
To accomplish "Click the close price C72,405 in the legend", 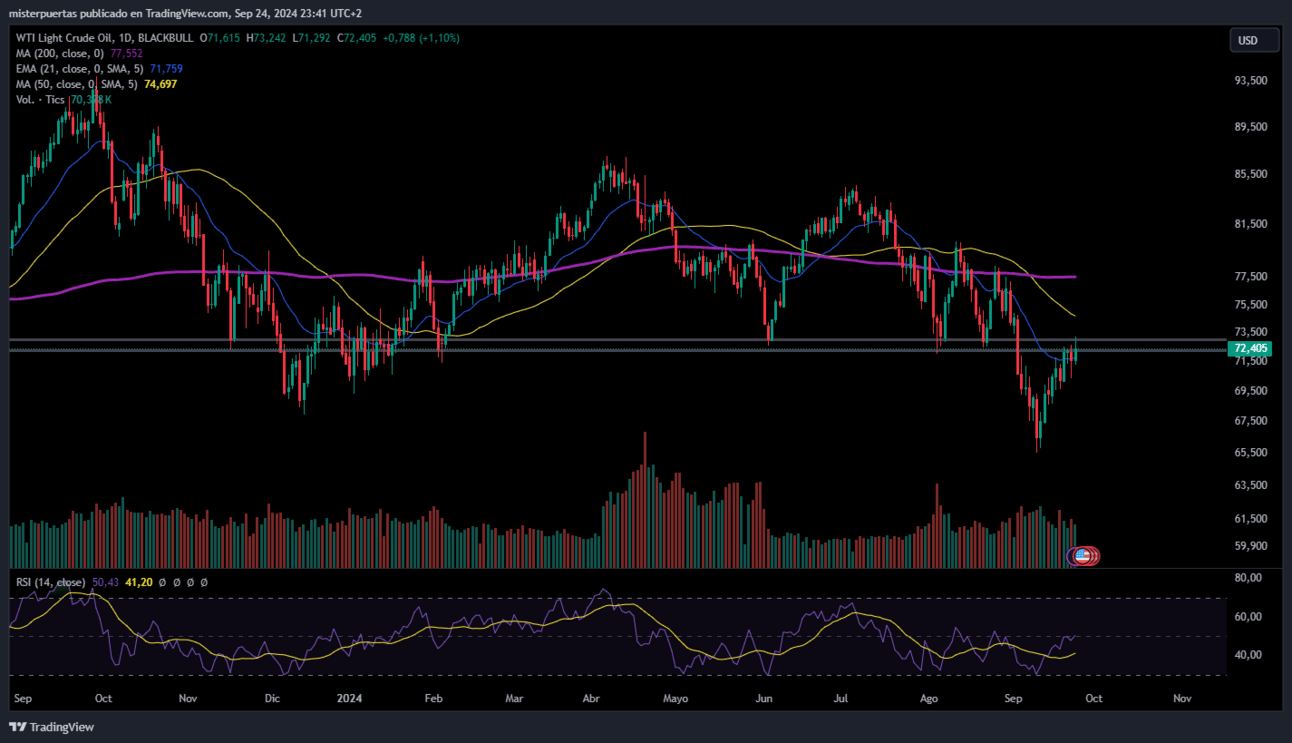I will pyautogui.click(x=355, y=38).
